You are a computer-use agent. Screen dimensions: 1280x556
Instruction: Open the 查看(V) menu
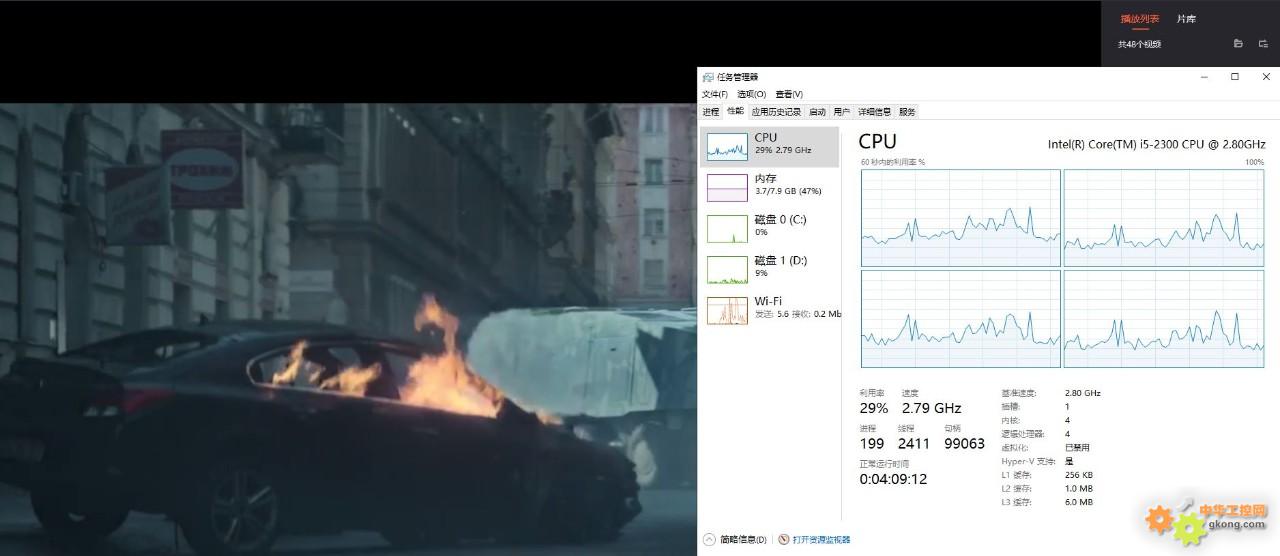789,94
